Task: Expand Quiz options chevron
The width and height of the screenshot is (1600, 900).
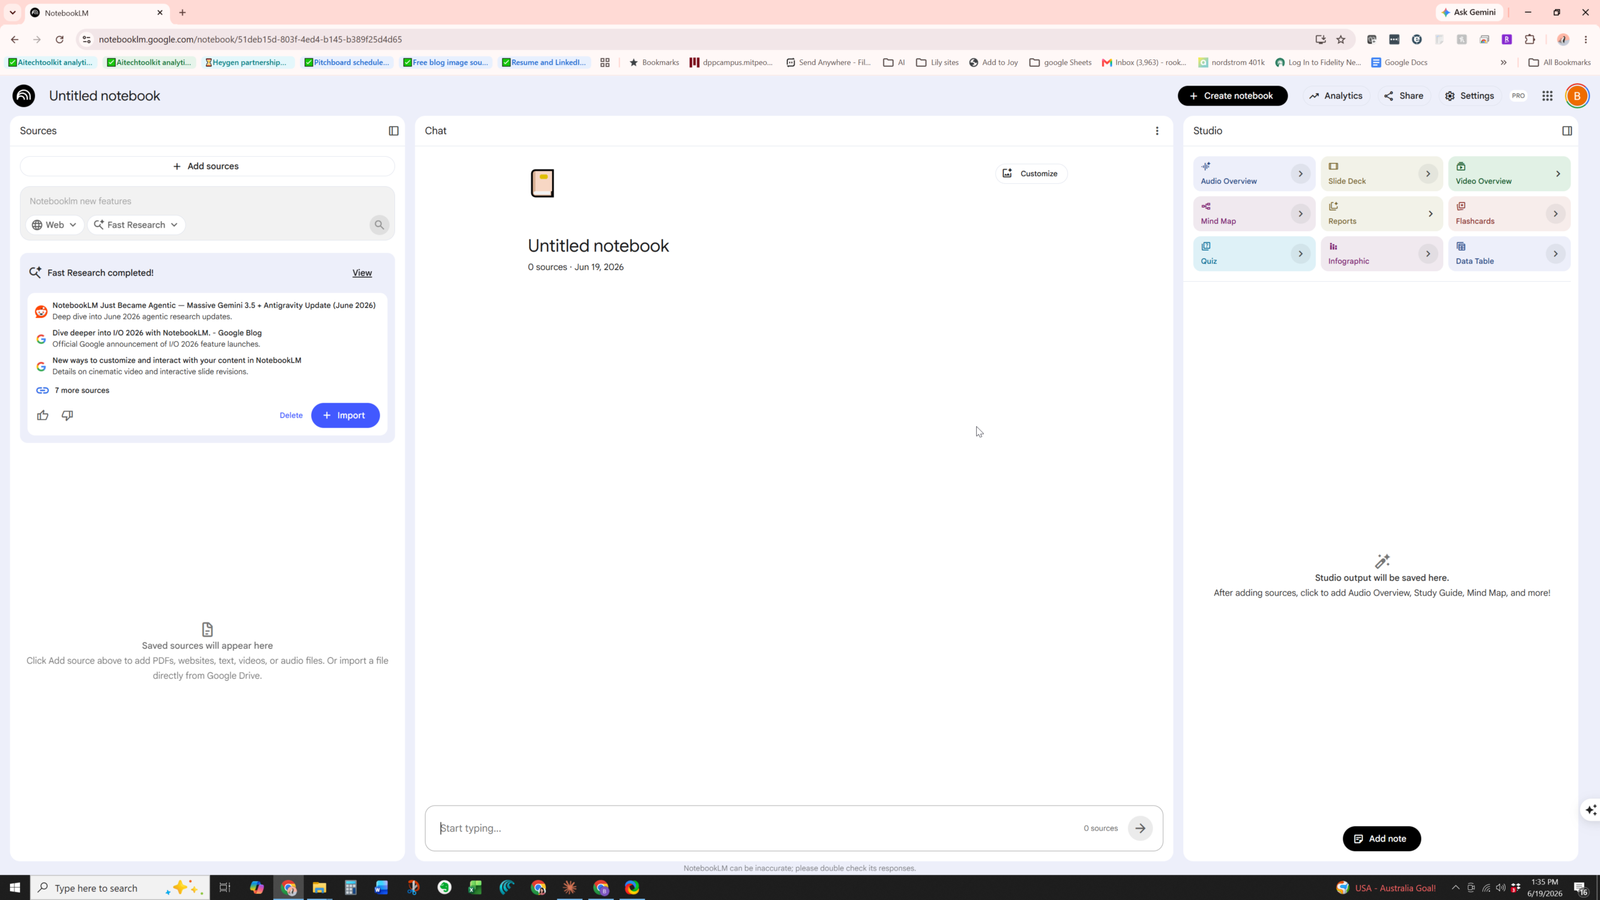Action: pyautogui.click(x=1300, y=254)
